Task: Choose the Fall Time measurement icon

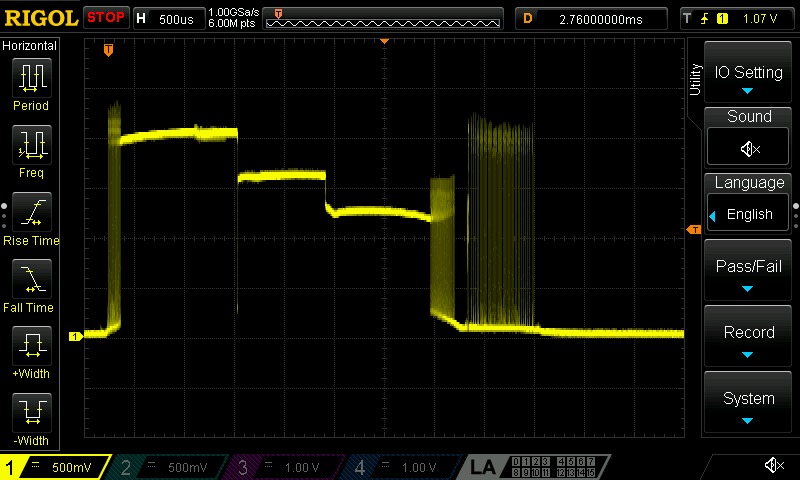Action: click(x=32, y=279)
